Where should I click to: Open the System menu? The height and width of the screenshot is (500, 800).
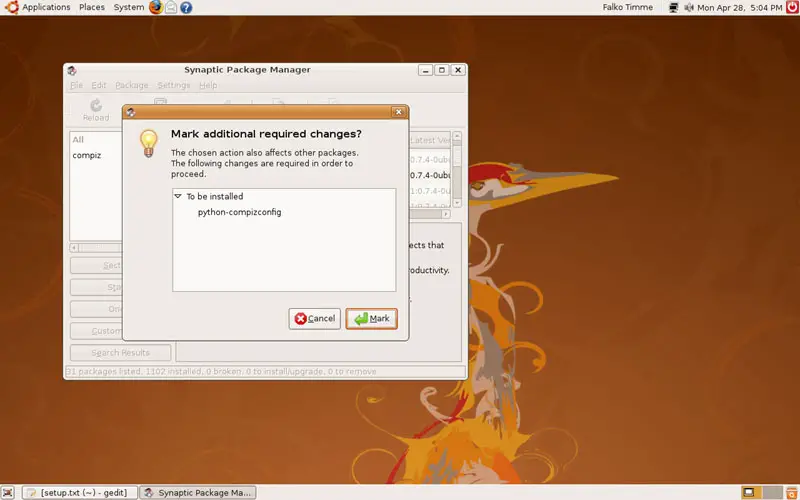point(129,7)
